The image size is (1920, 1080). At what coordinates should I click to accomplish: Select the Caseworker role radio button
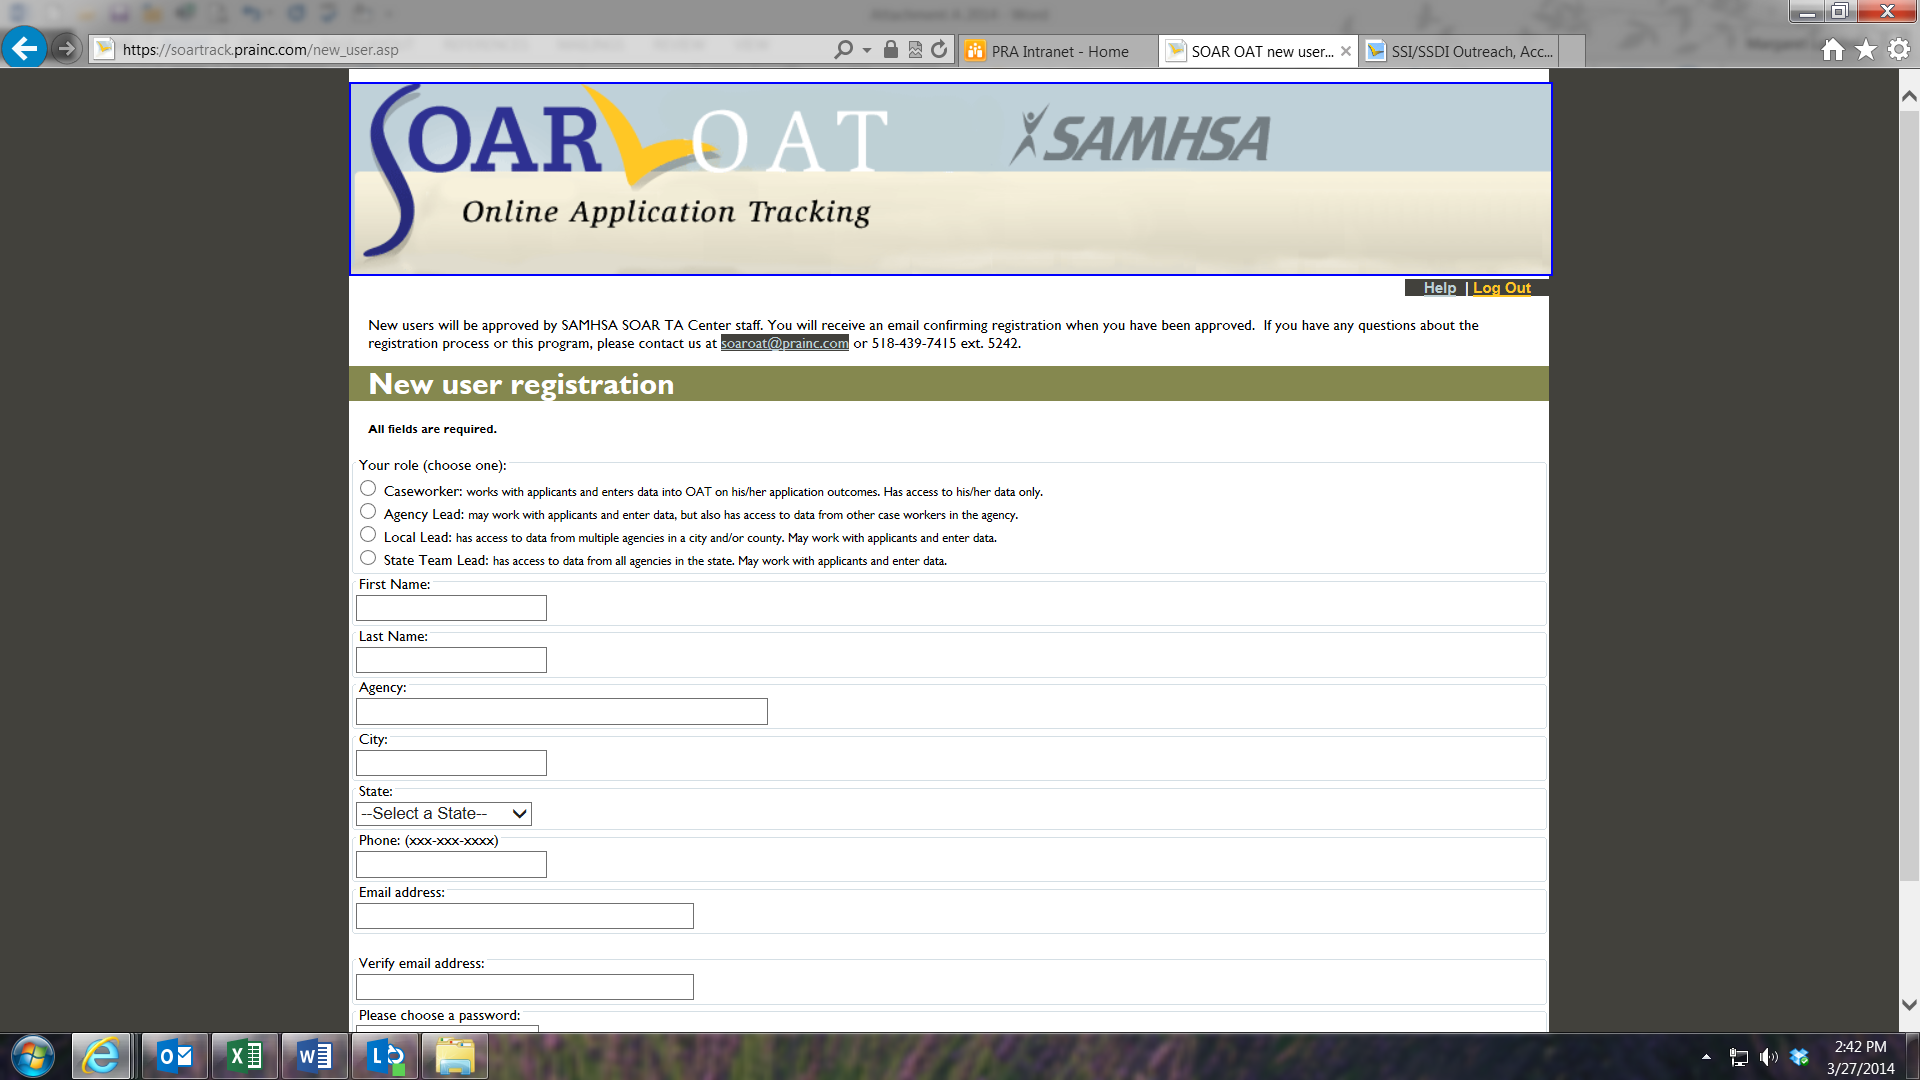click(368, 489)
